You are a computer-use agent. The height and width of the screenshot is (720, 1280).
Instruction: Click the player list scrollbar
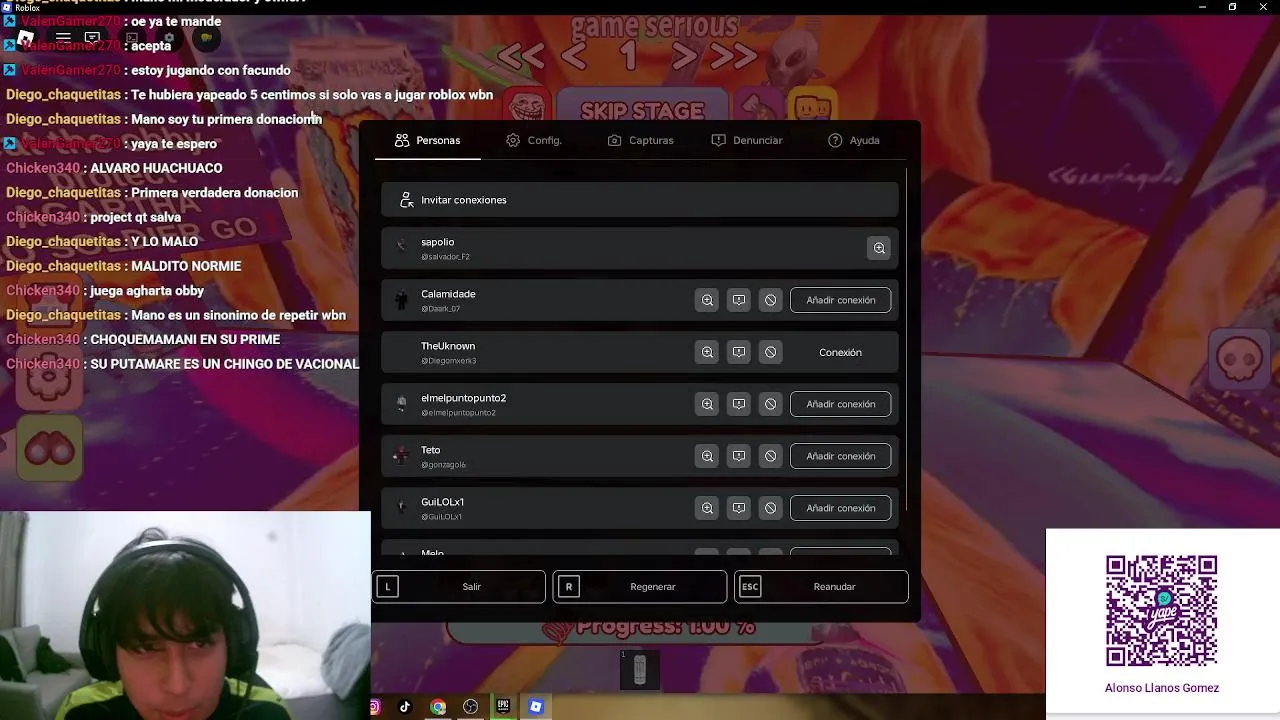click(906, 340)
